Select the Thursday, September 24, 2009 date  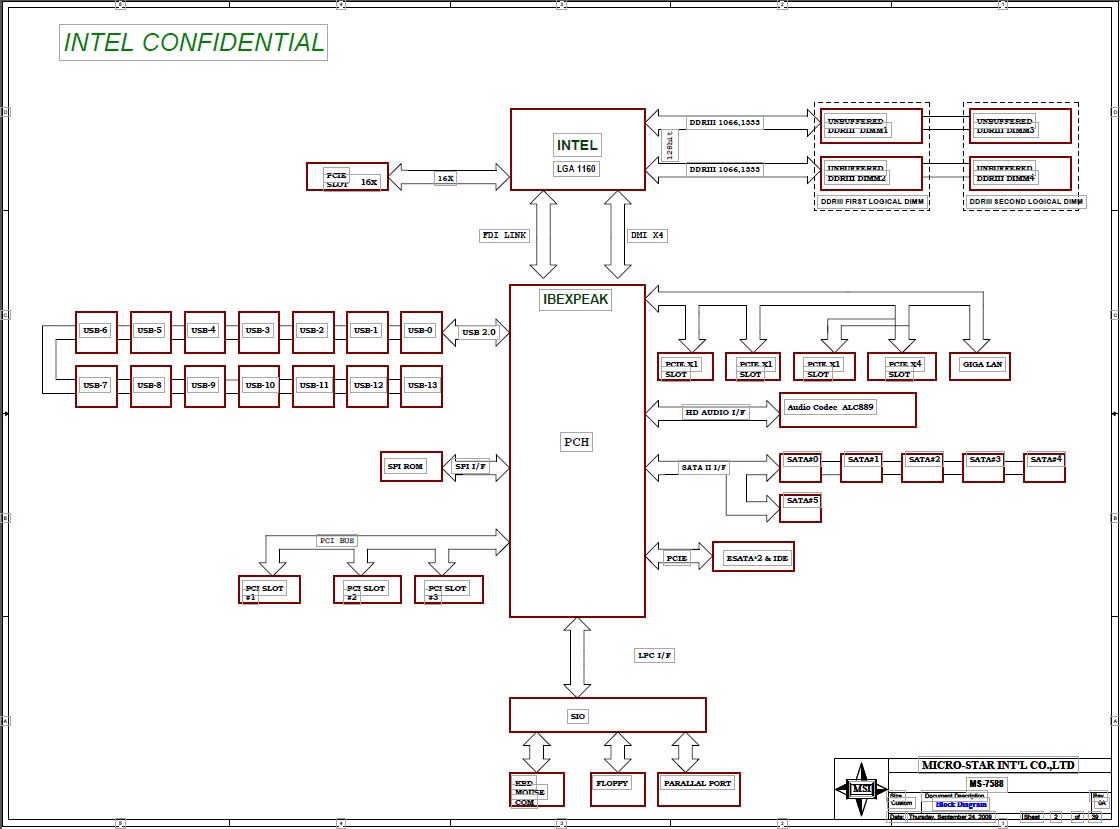point(949,816)
